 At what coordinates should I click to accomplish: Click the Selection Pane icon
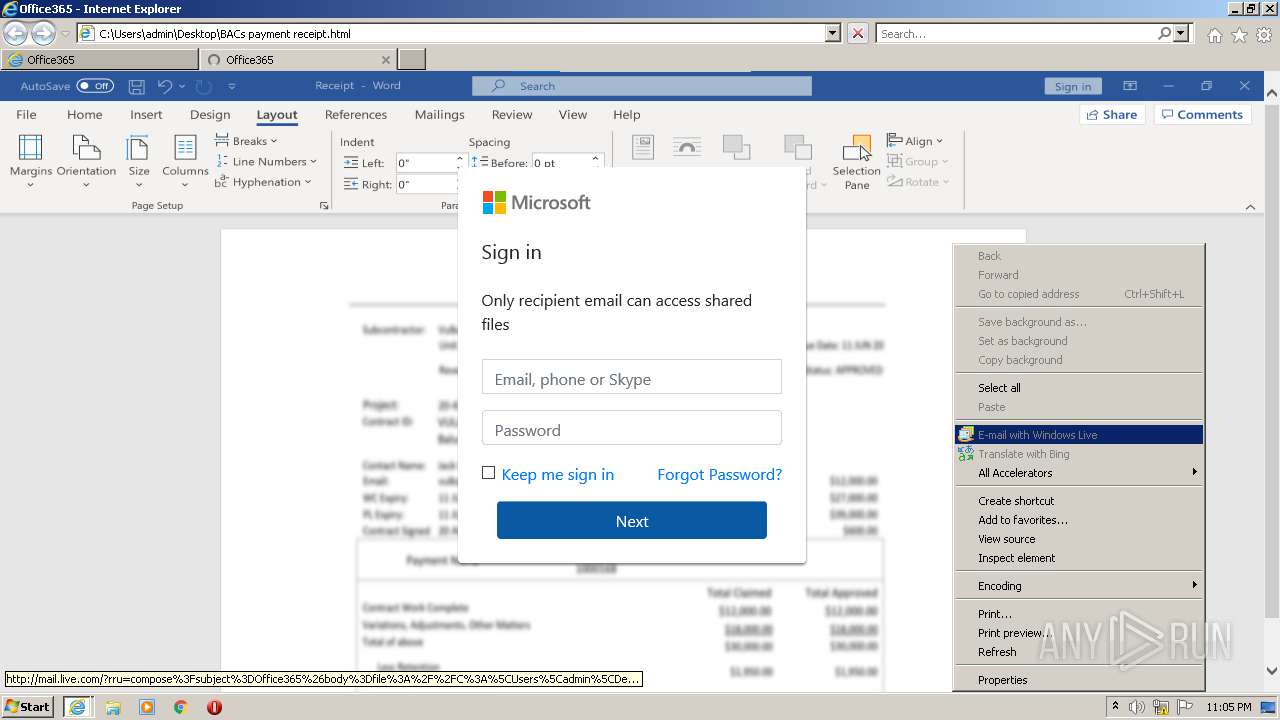pyautogui.click(x=857, y=162)
